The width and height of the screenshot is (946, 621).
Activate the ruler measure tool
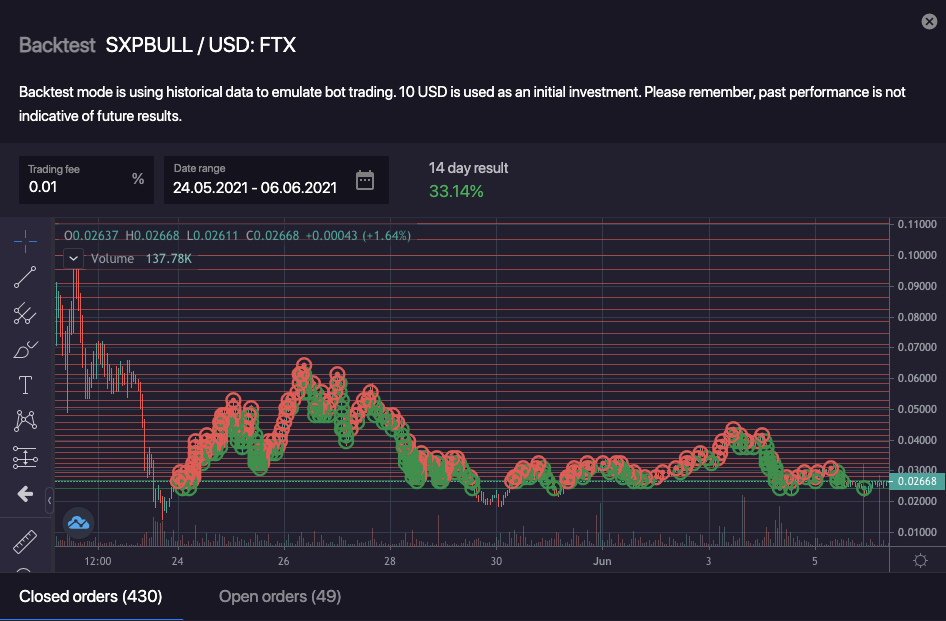pyautogui.click(x=25, y=542)
